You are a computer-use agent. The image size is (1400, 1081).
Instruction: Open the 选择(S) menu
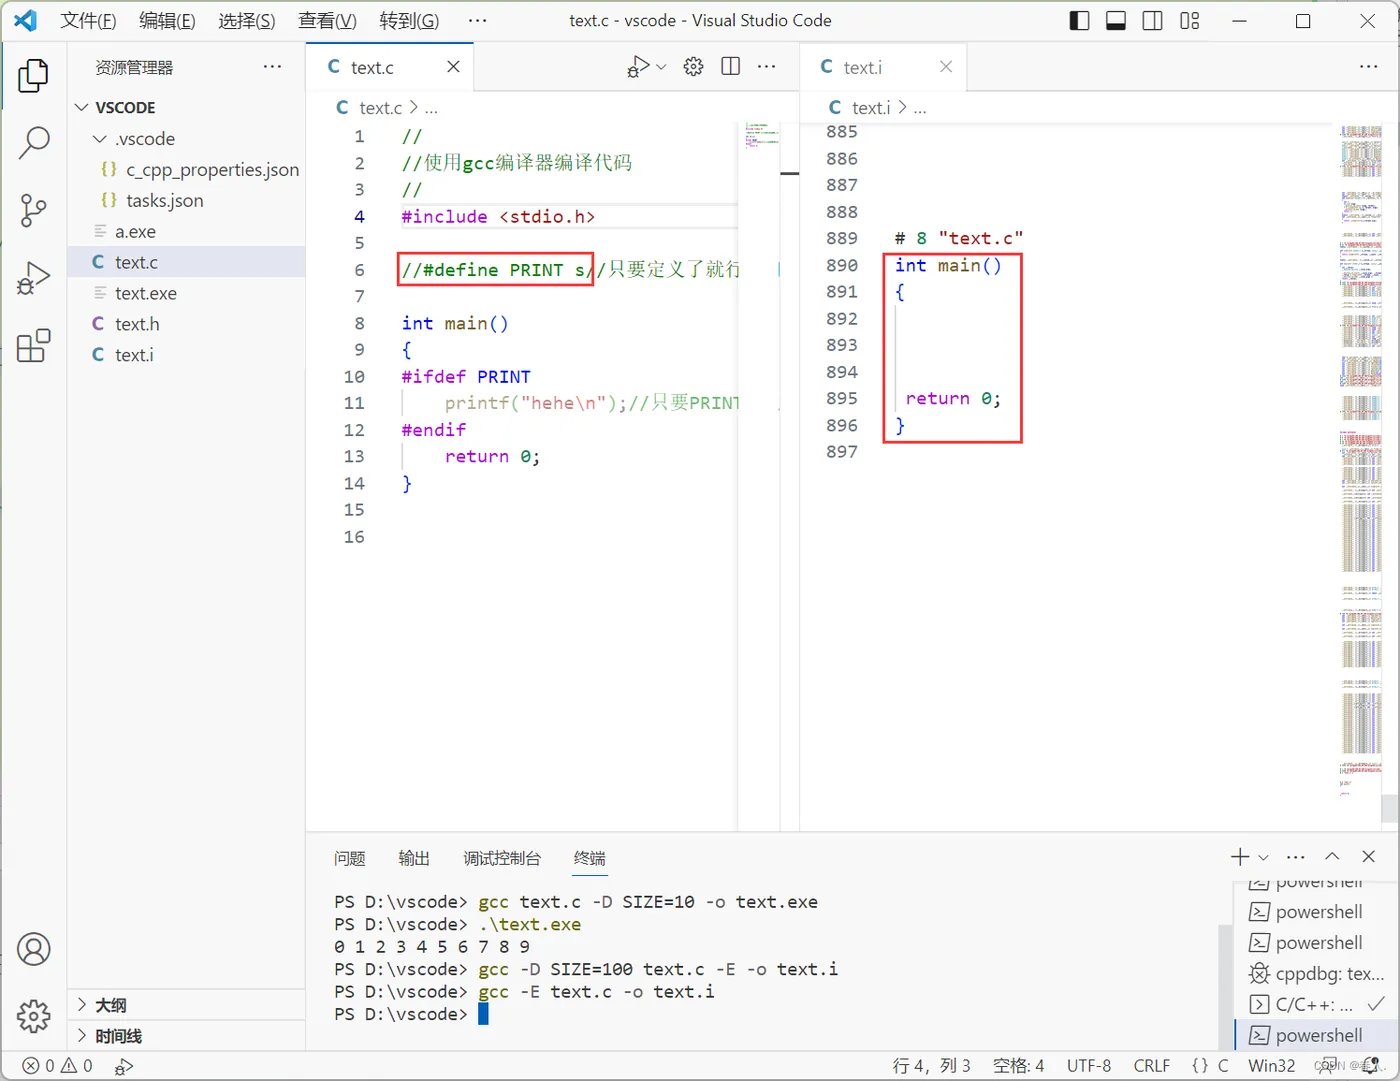point(247,21)
